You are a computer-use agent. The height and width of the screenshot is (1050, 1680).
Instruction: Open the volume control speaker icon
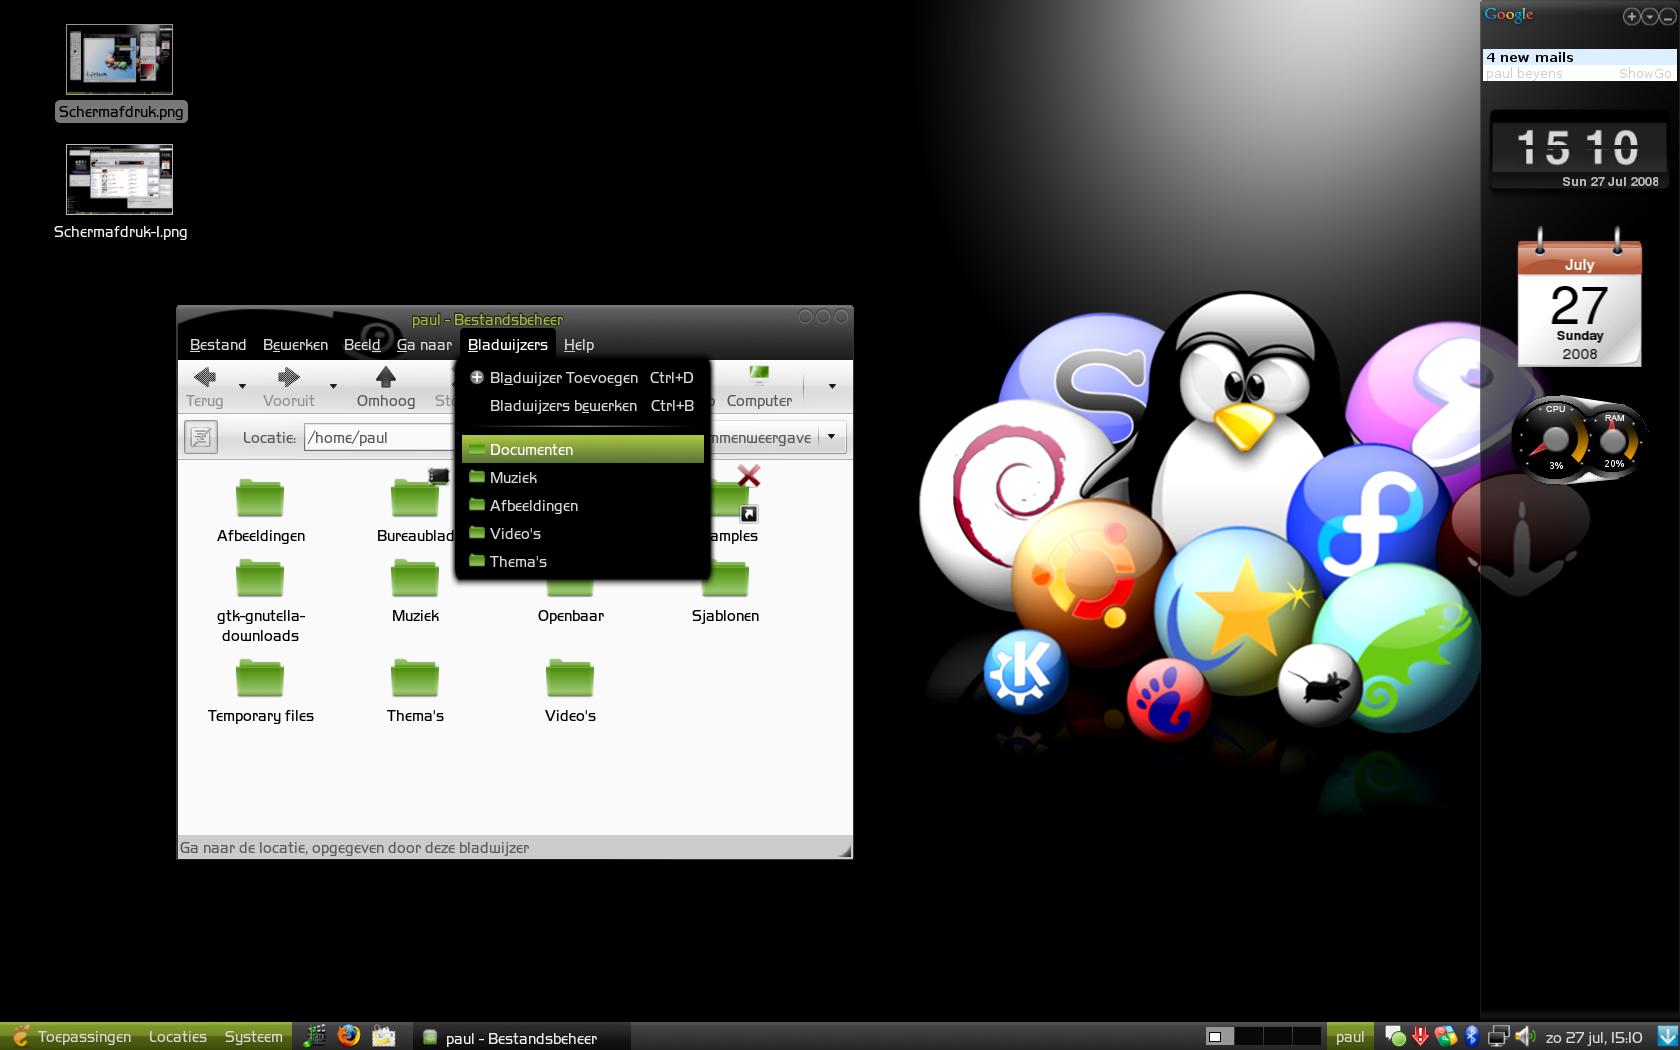1525,1036
